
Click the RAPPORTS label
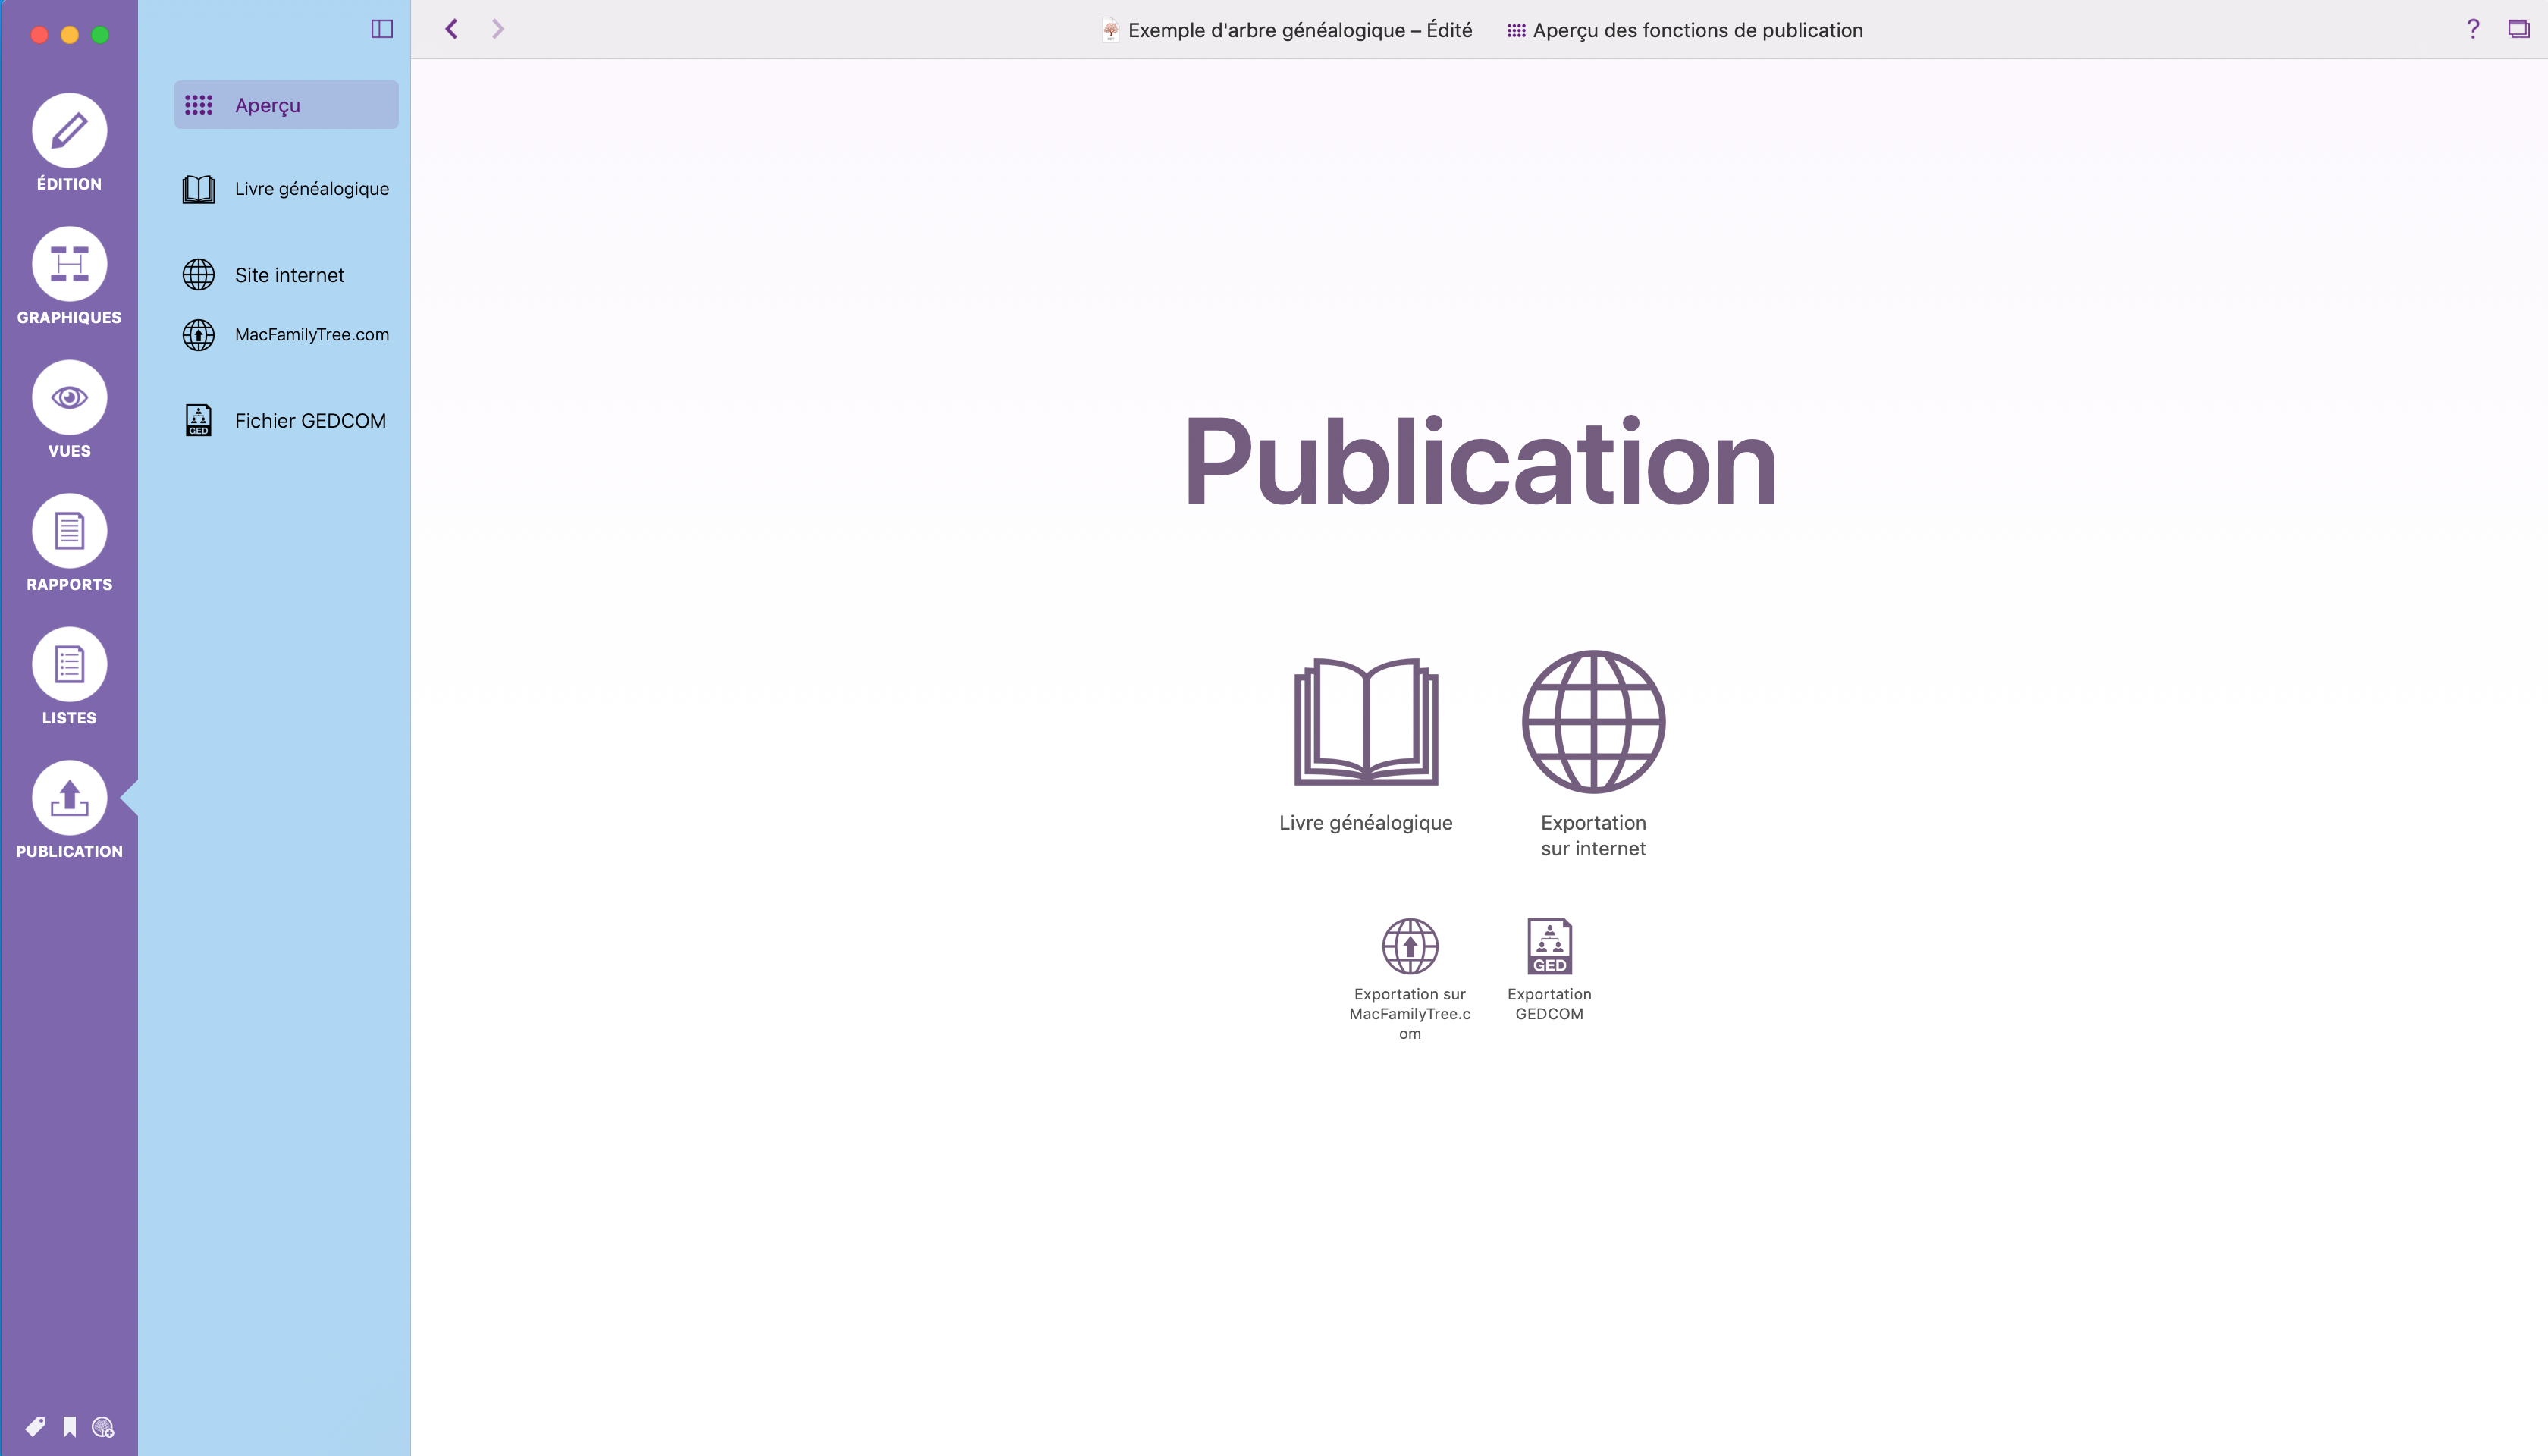pyautogui.click(x=69, y=585)
